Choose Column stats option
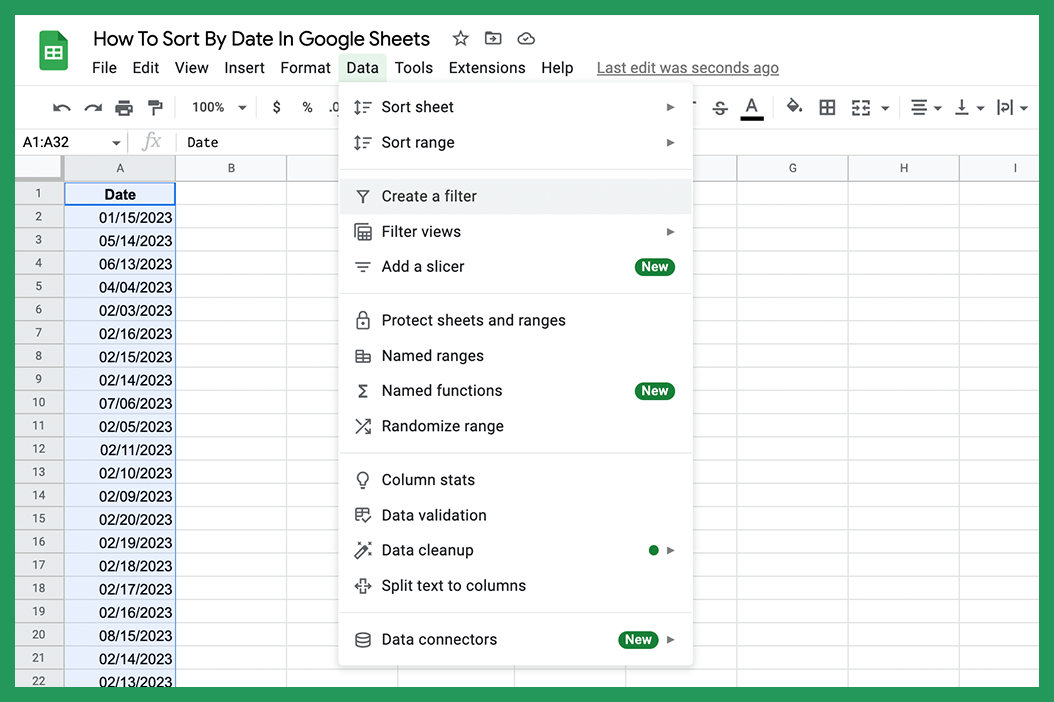 tap(516, 480)
